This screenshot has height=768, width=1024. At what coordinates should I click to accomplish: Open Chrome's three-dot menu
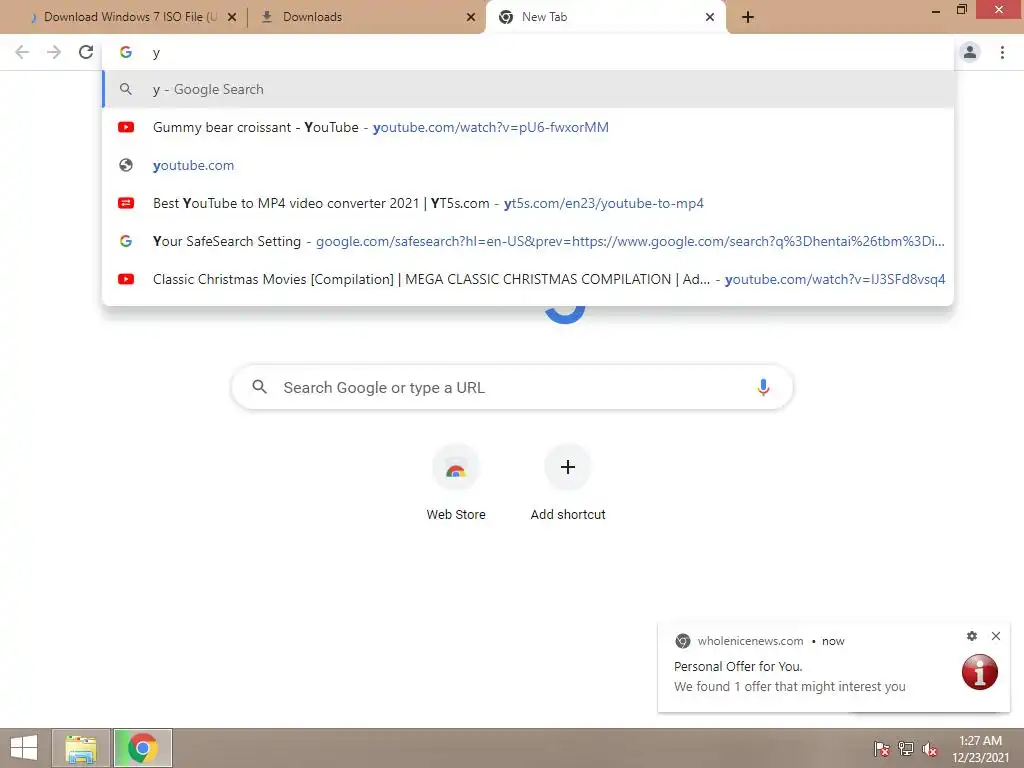(x=1002, y=52)
